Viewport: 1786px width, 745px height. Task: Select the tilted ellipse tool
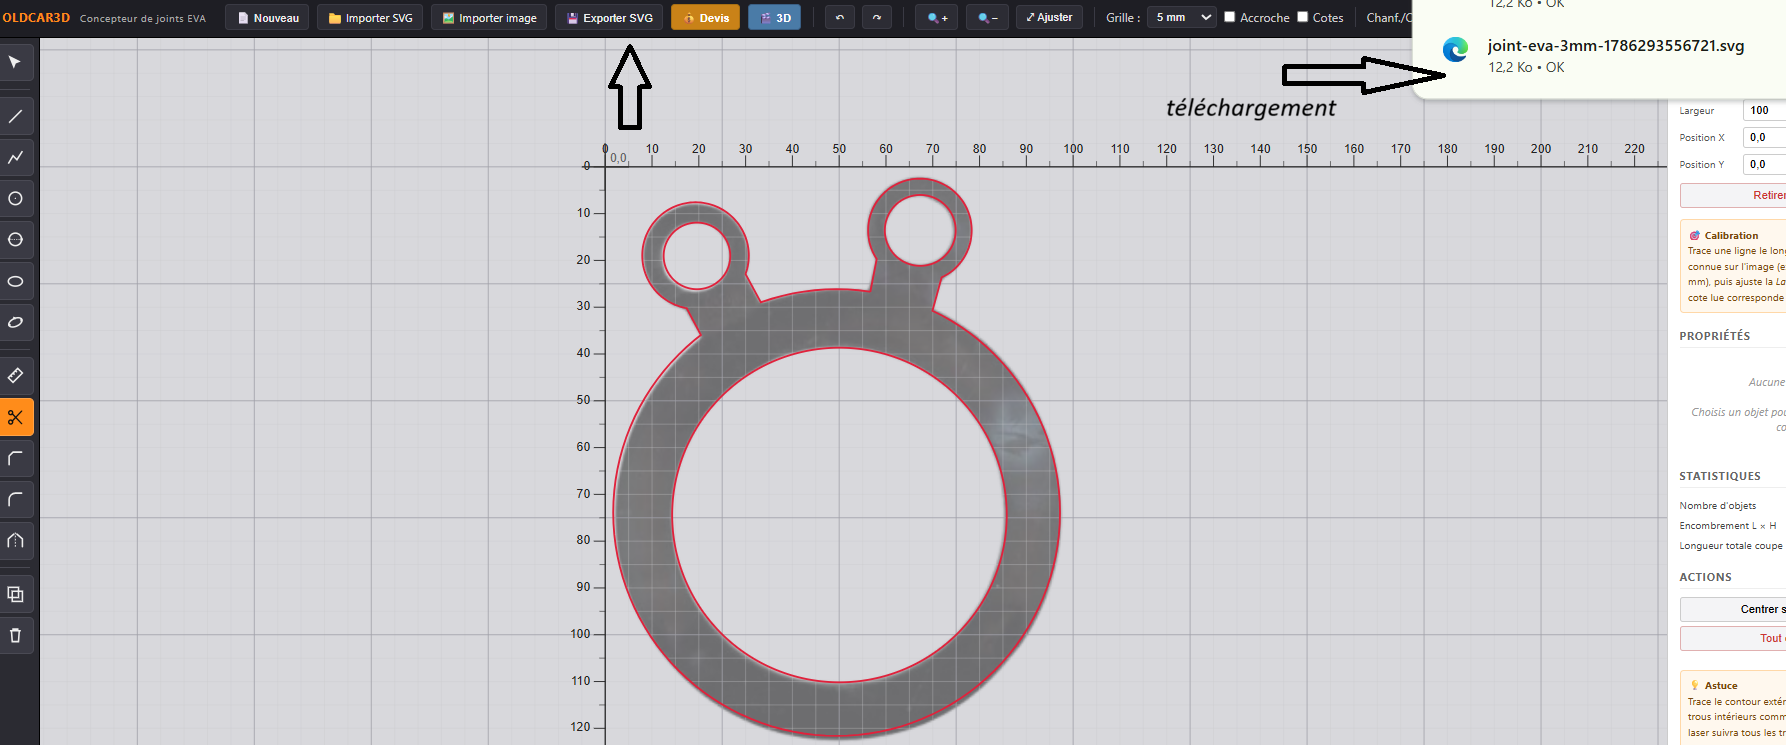16,322
